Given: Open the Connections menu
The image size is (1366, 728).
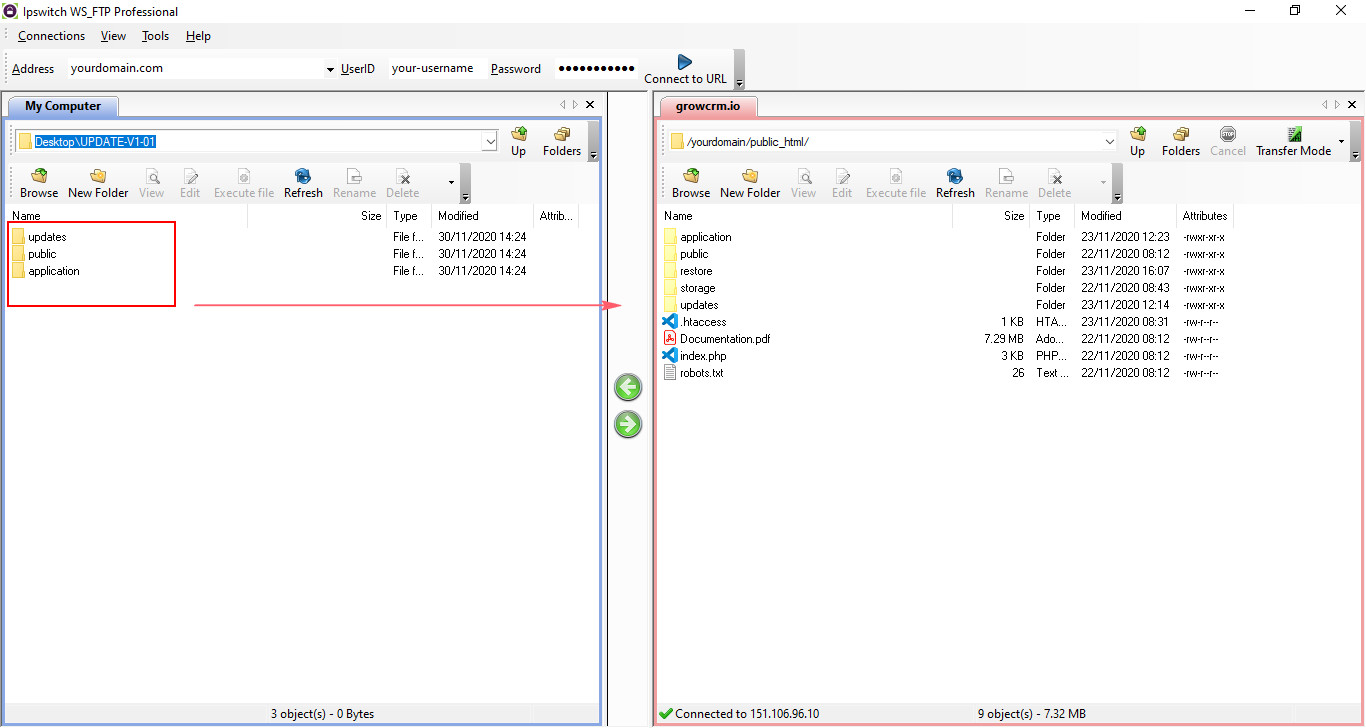Looking at the screenshot, I should 51,36.
